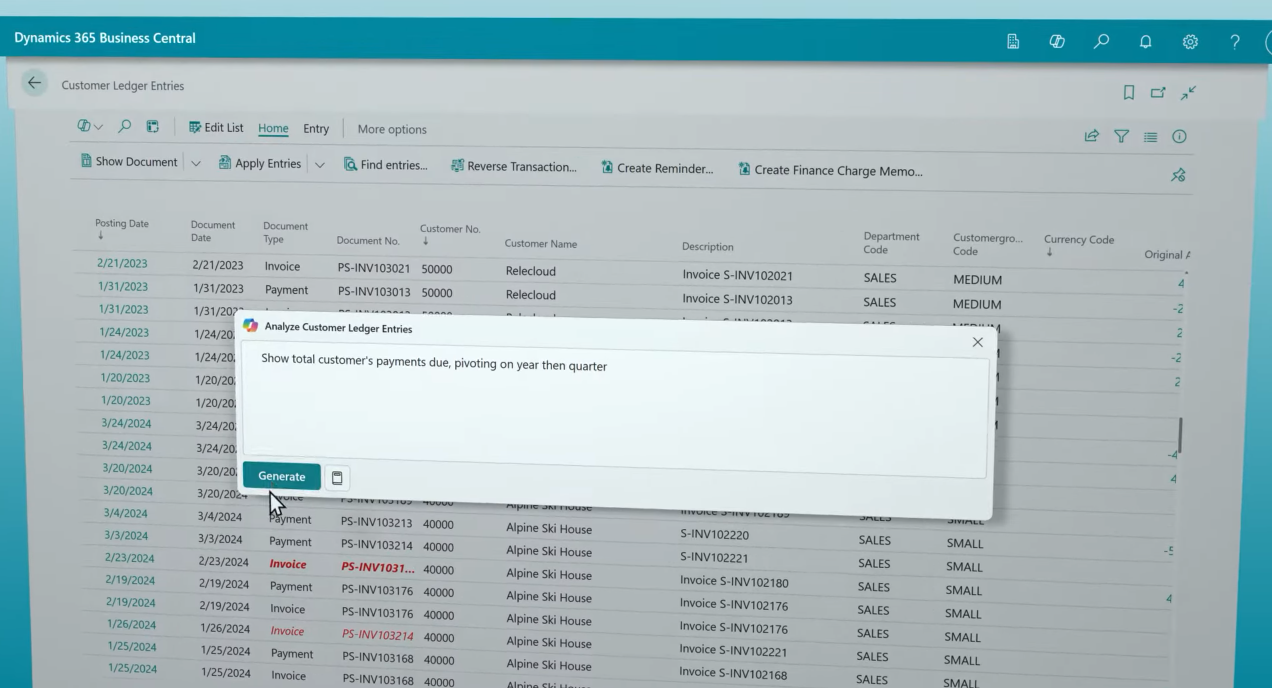1272x688 pixels.
Task: Click posting date 2/23/2024 link
Action: (x=130, y=558)
